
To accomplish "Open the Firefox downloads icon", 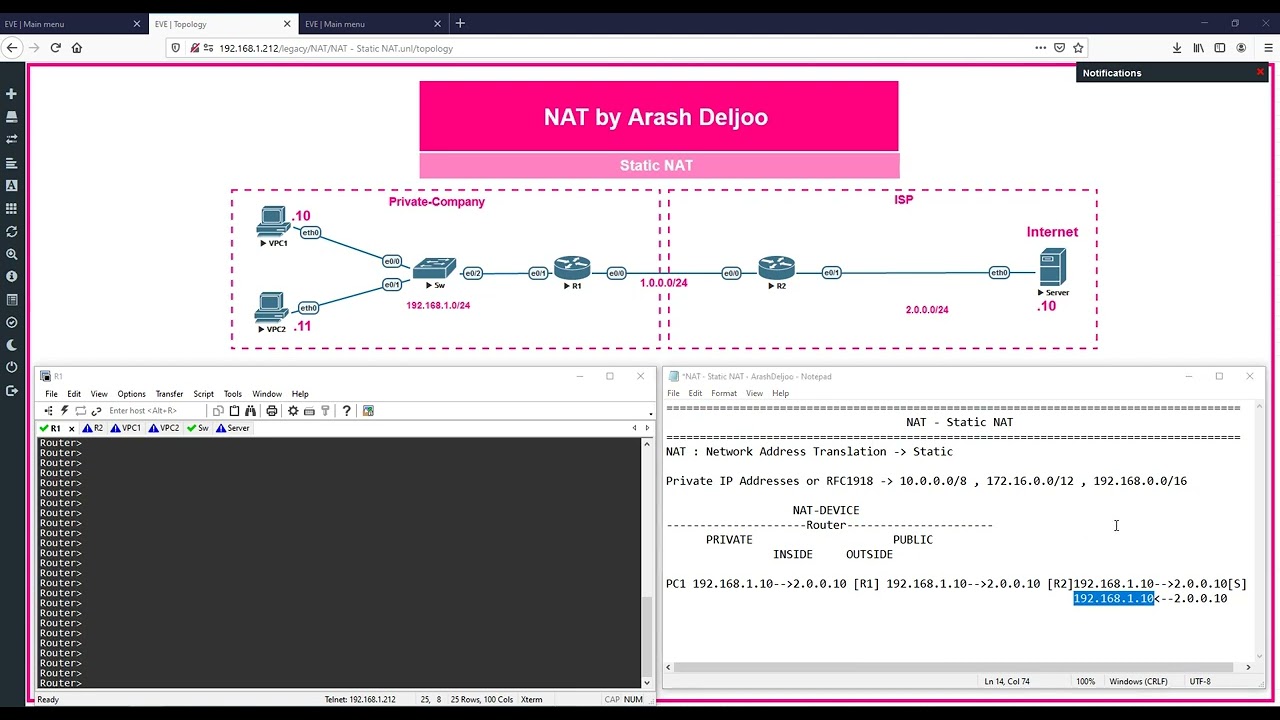I will pyautogui.click(x=1177, y=47).
